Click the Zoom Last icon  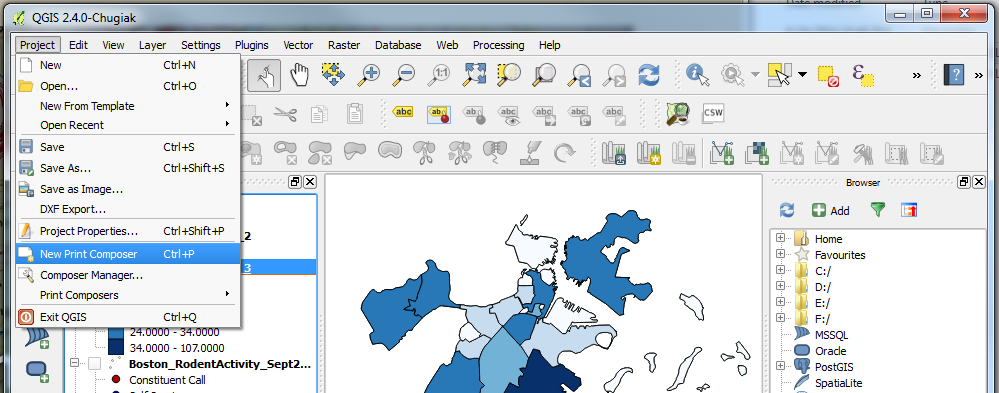click(579, 75)
